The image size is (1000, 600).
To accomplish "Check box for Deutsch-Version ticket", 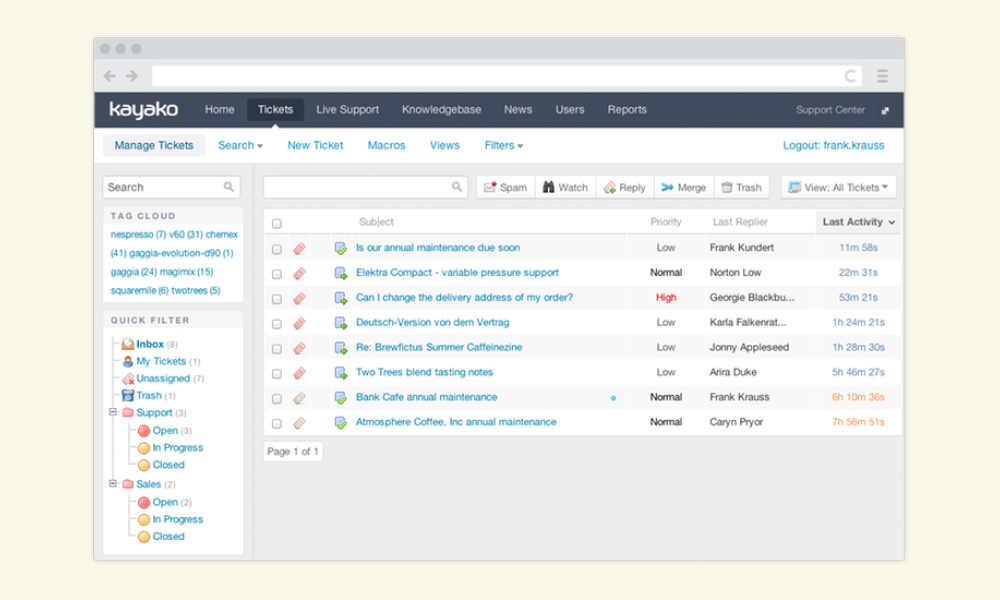I will (277, 323).
